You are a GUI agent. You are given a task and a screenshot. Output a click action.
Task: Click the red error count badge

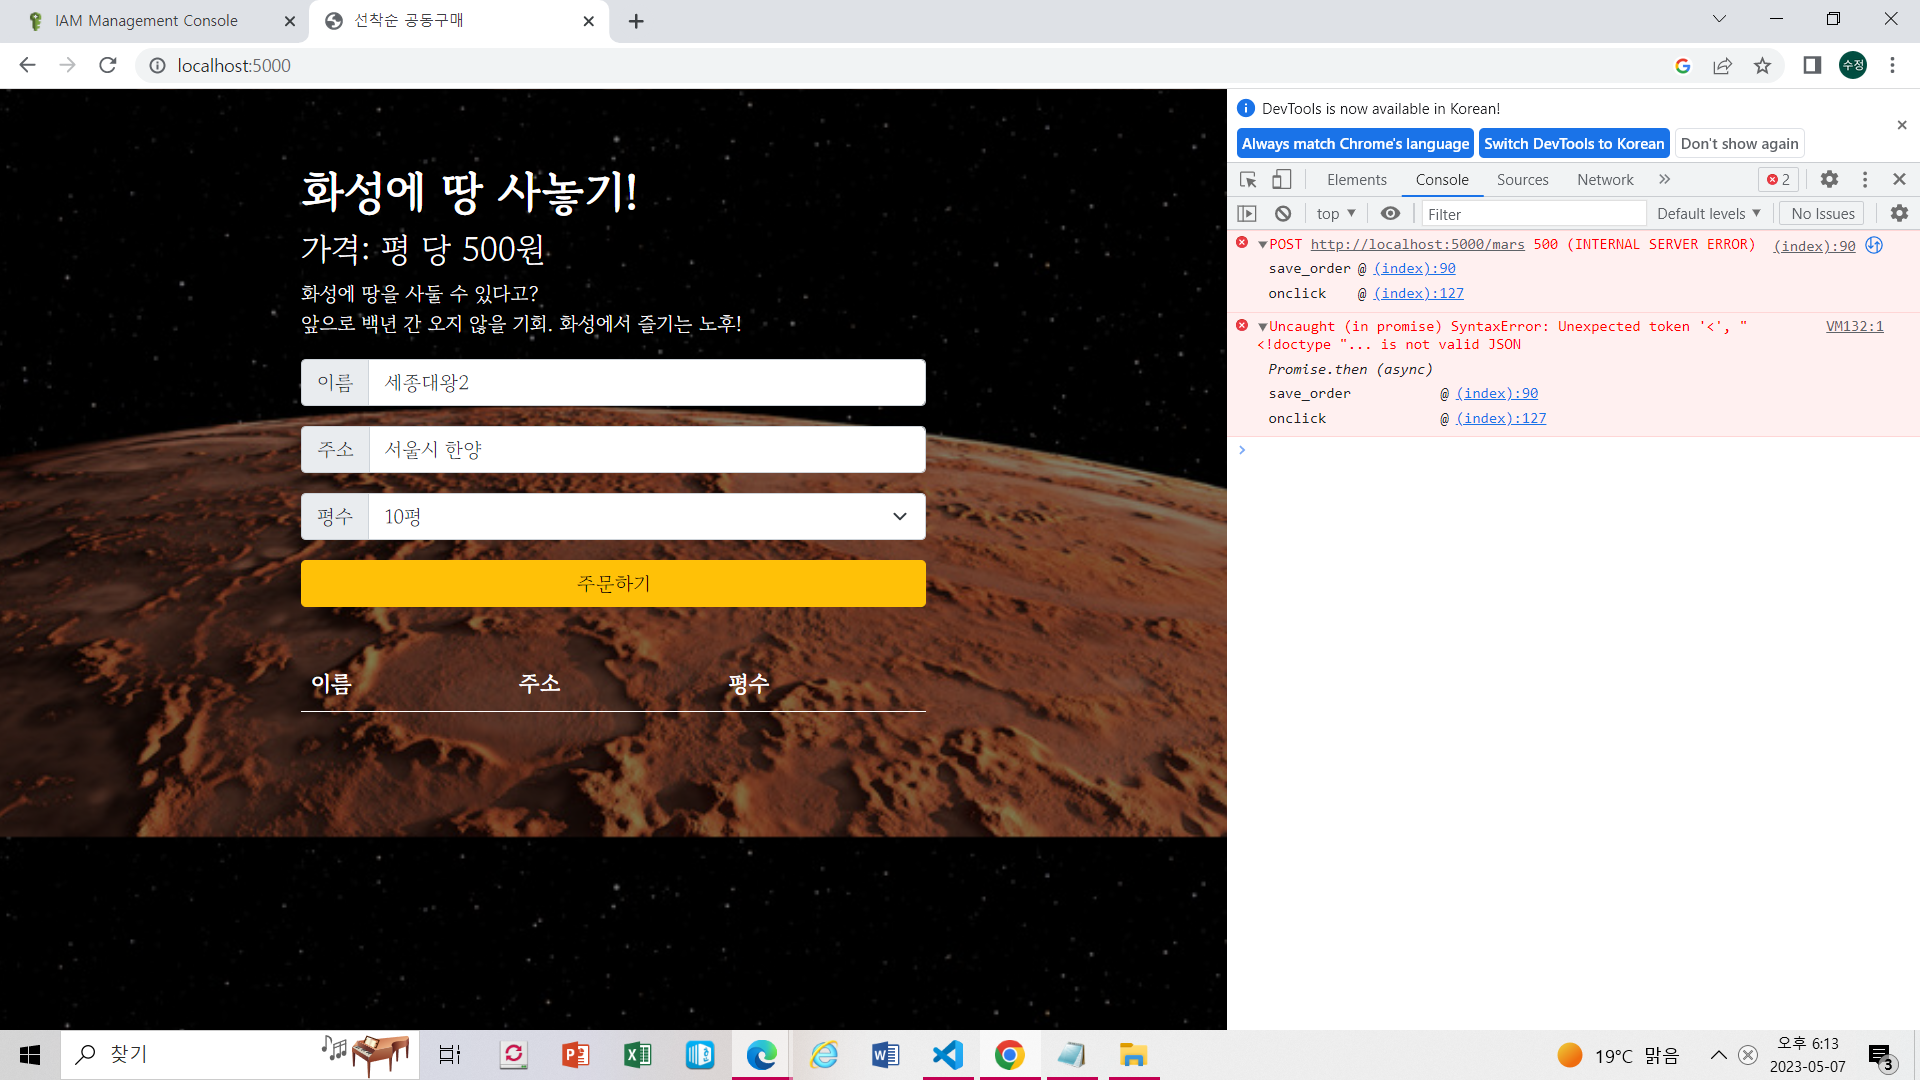[x=1778, y=180]
